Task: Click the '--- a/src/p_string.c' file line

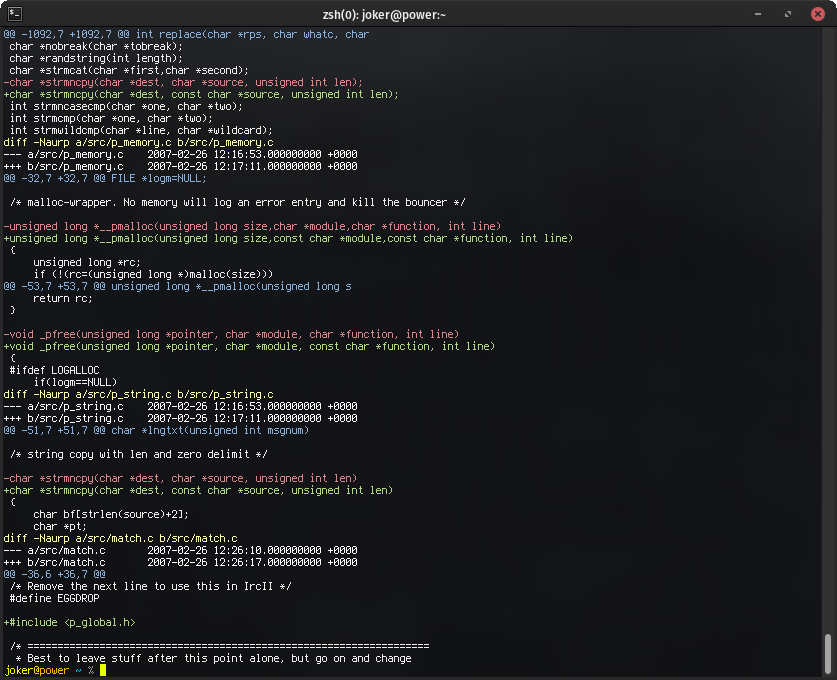Action: point(180,407)
